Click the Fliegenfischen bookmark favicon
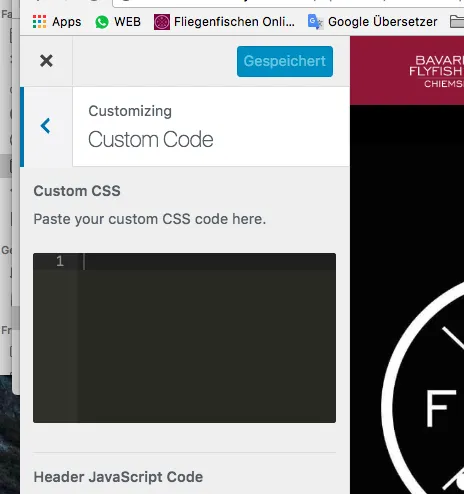This screenshot has width=464, height=494. [162, 22]
